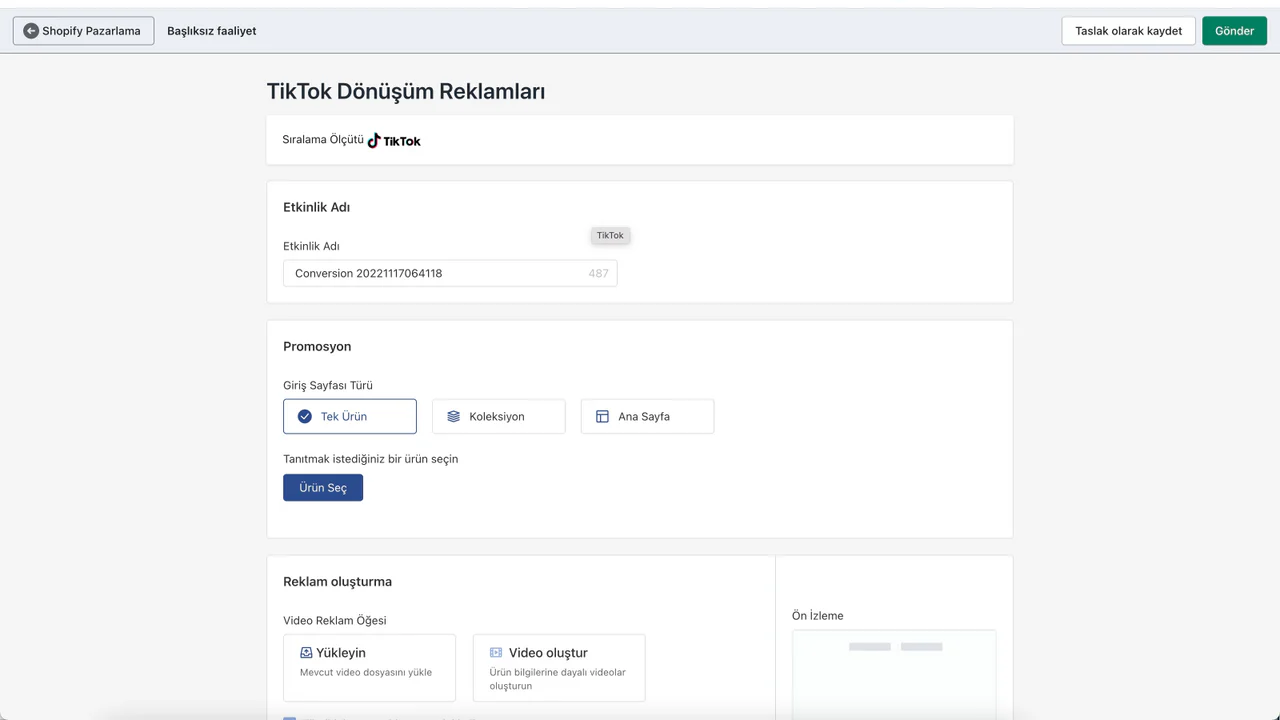
Task: Select the Yükleyin upload video card
Action: click(369, 668)
